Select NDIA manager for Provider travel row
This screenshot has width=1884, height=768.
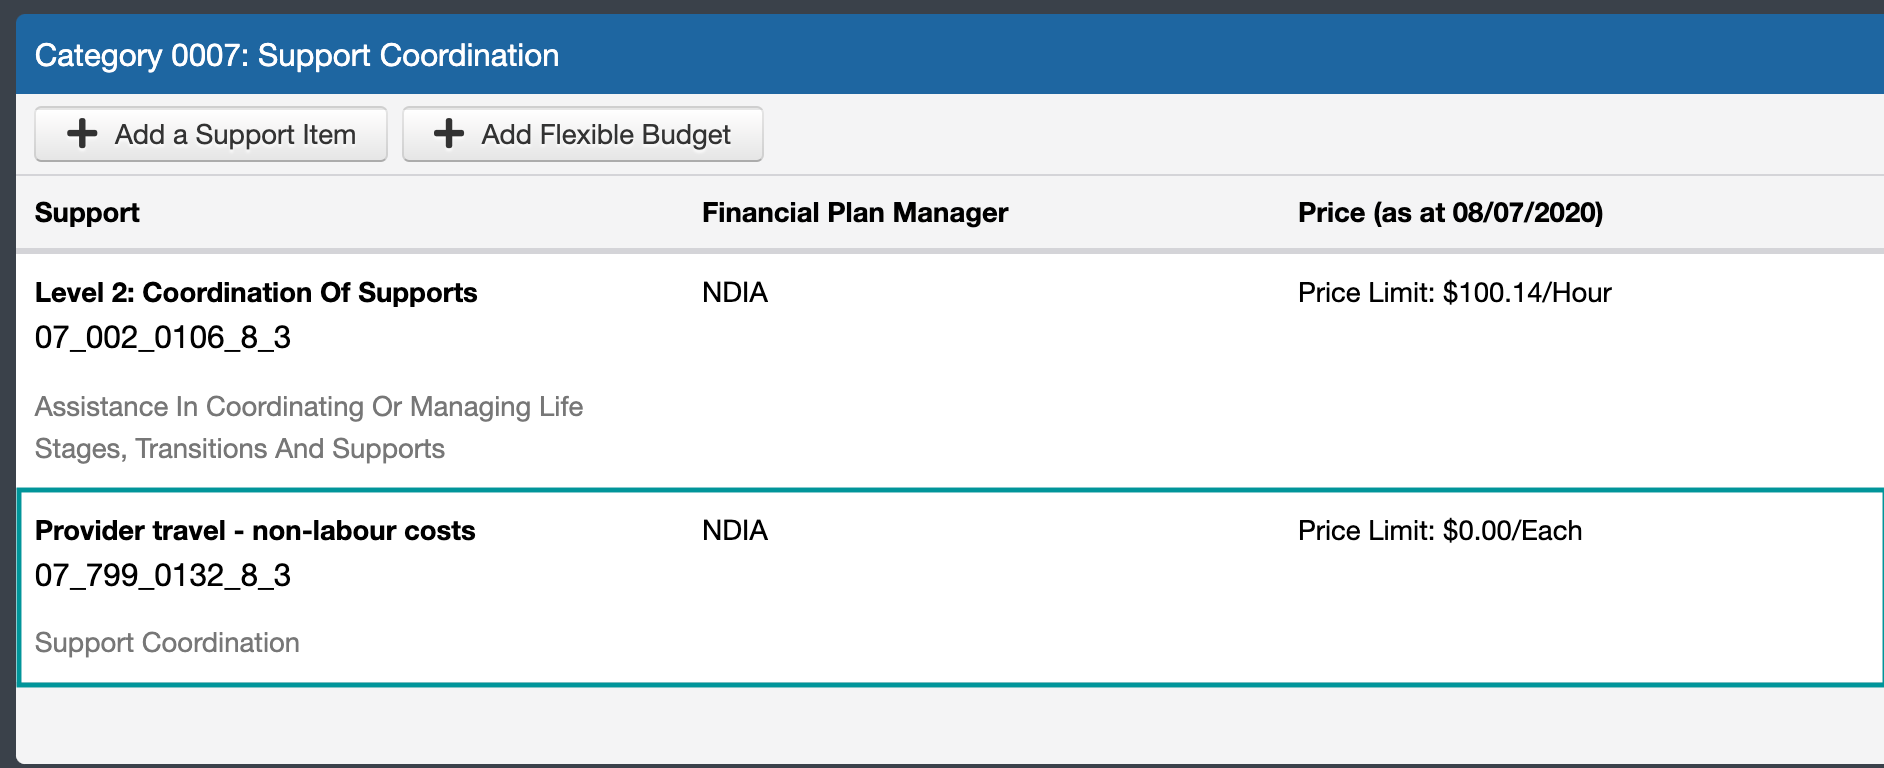[x=735, y=530]
